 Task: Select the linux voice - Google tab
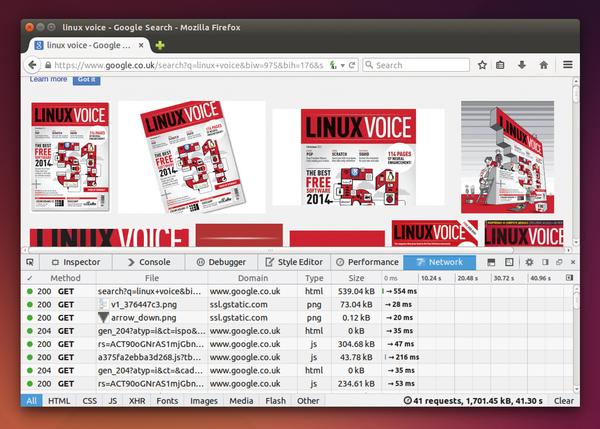coord(89,45)
